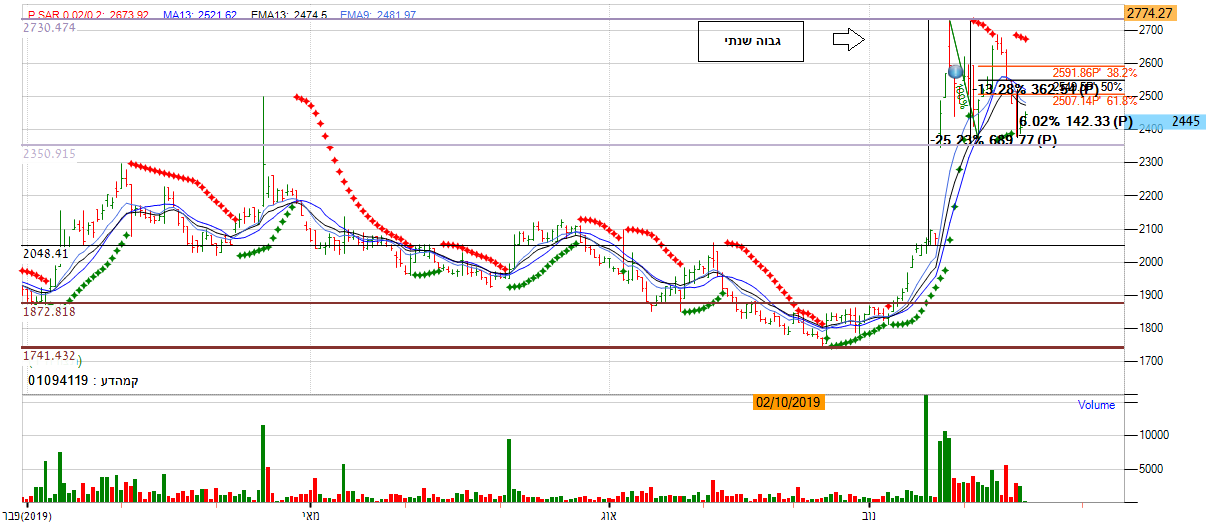The image size is (1206, 524).
Task: Click the right-pointing arrow shape annotation
Action: click(847, 40)
